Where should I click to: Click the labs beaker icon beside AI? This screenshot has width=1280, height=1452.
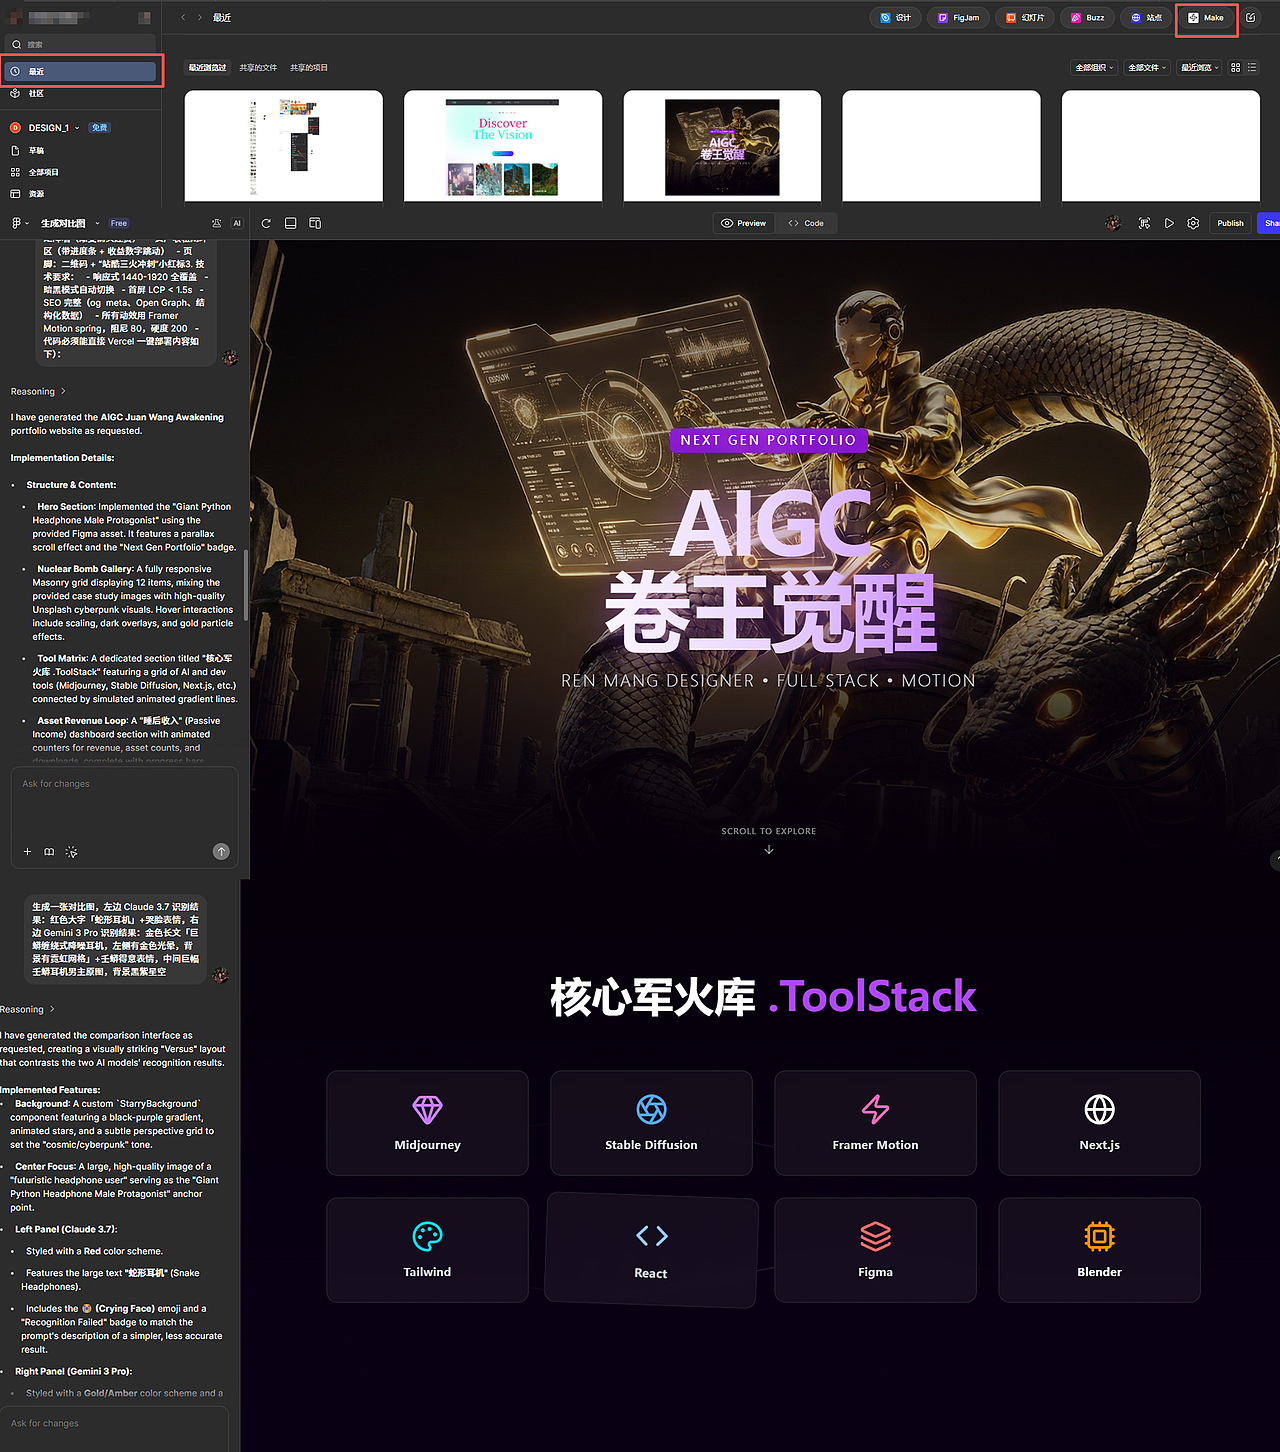click(217, 223)
